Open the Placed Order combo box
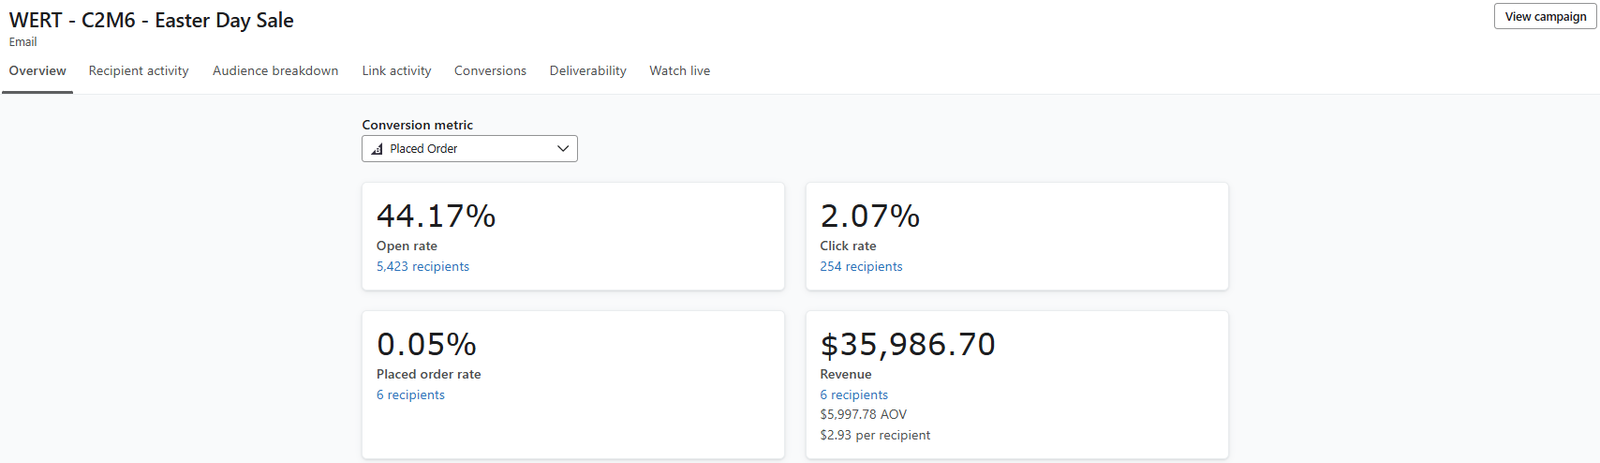The width and height of the screenshot is (1600, 463). click(x=469, y=149)
